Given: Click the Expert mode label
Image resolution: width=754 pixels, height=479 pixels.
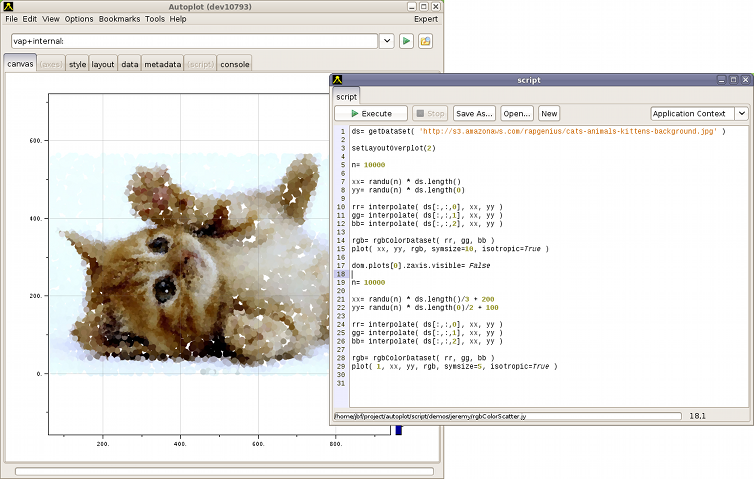Looking at the screenshot, I should click(x=426, y=19).
